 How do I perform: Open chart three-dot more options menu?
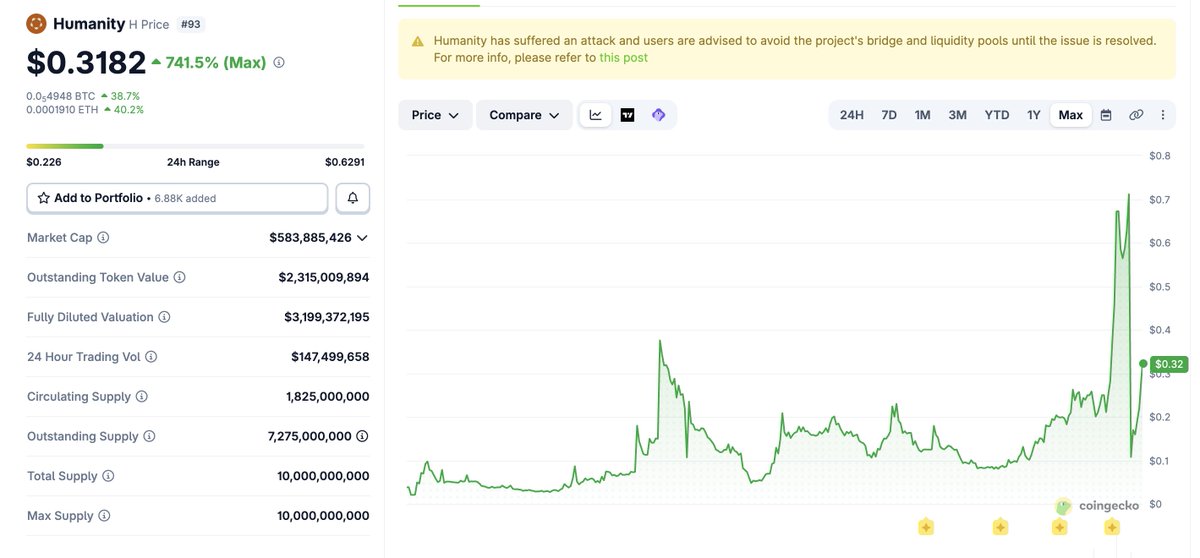1162,115
